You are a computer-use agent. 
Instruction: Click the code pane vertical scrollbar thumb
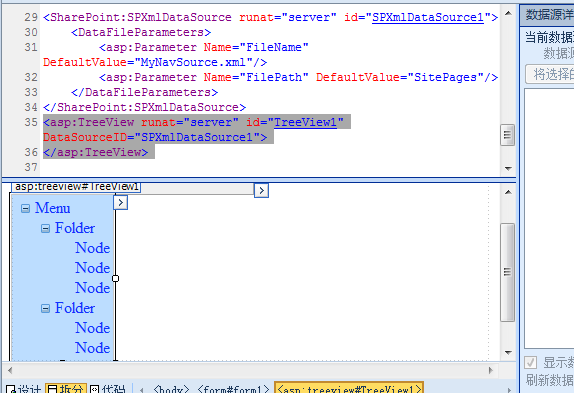point(507,135)
